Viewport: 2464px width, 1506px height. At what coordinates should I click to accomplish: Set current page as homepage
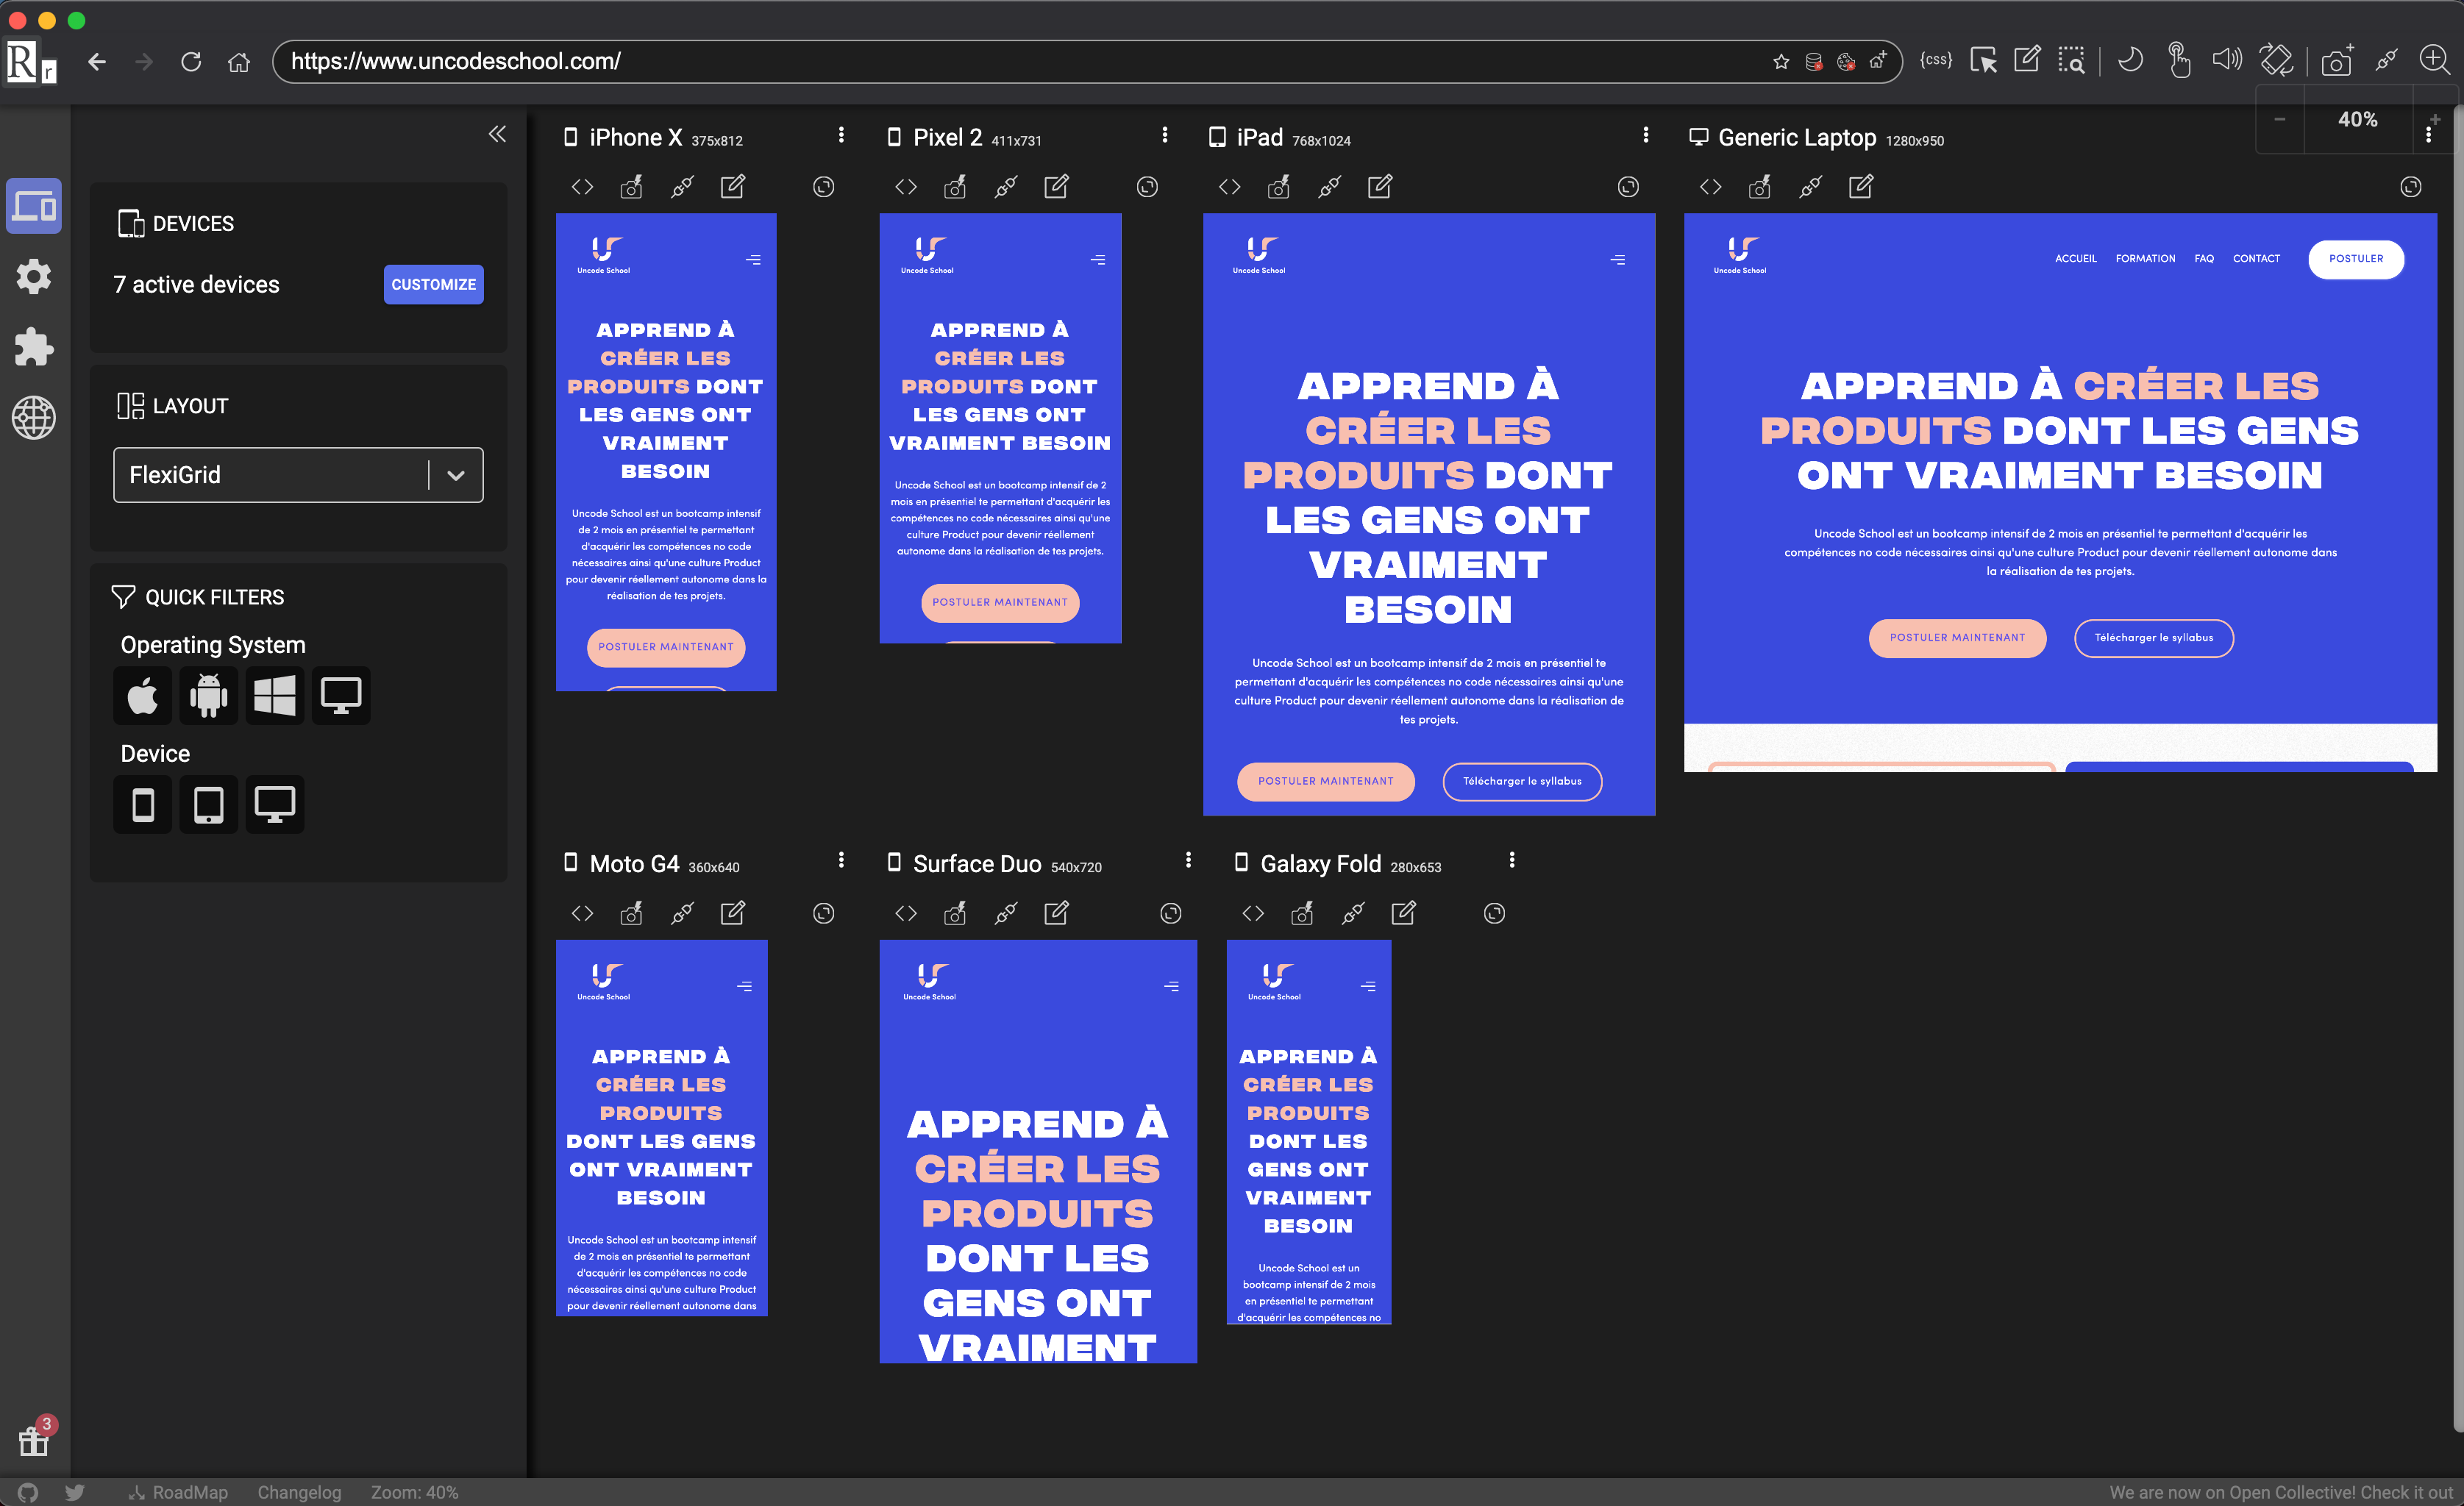[x=1879, y=60]
